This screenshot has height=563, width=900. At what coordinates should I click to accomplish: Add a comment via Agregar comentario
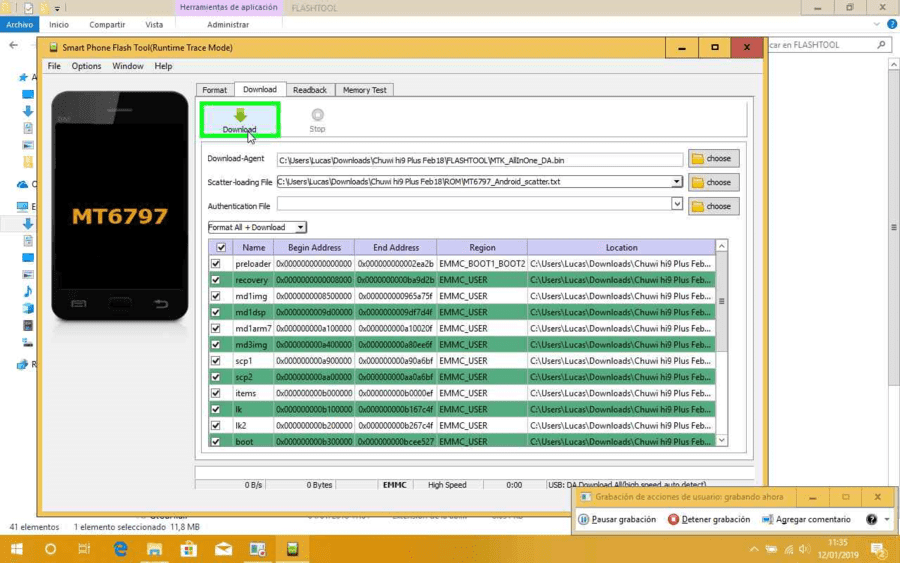(806, 519)
